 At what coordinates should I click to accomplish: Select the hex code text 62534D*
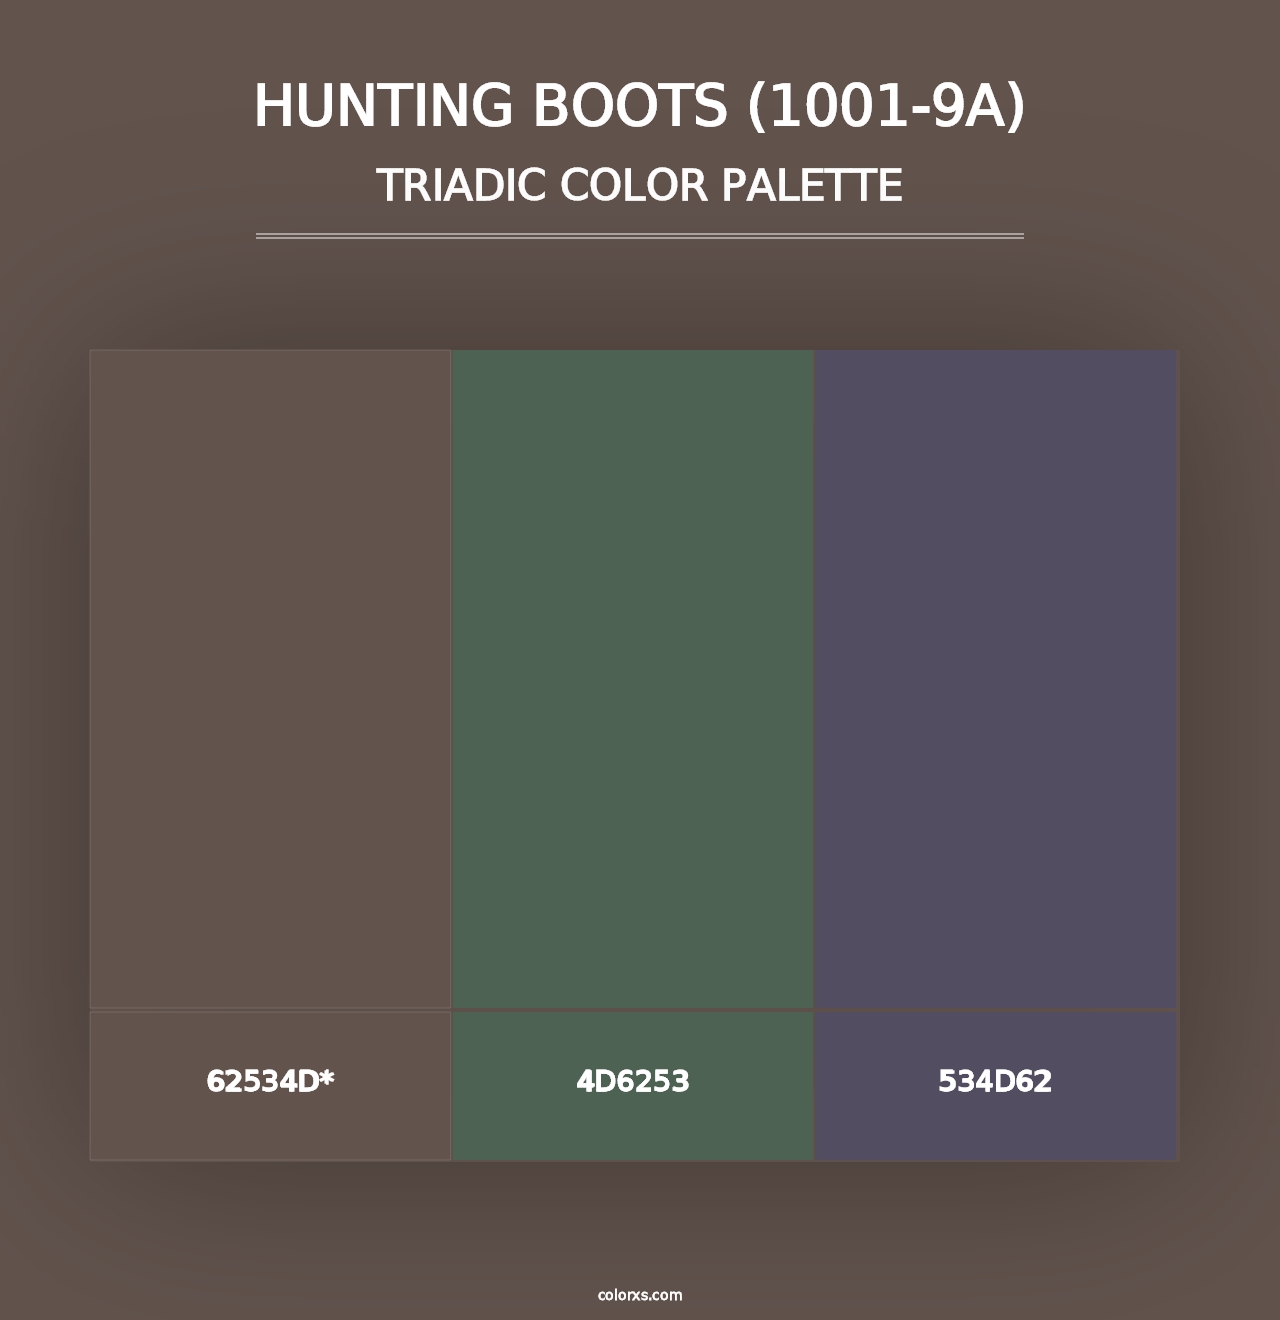click(270, 1081)
